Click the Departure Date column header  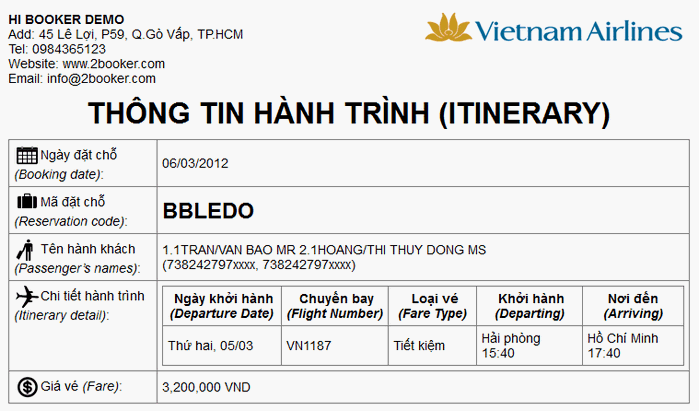point(222,306)
